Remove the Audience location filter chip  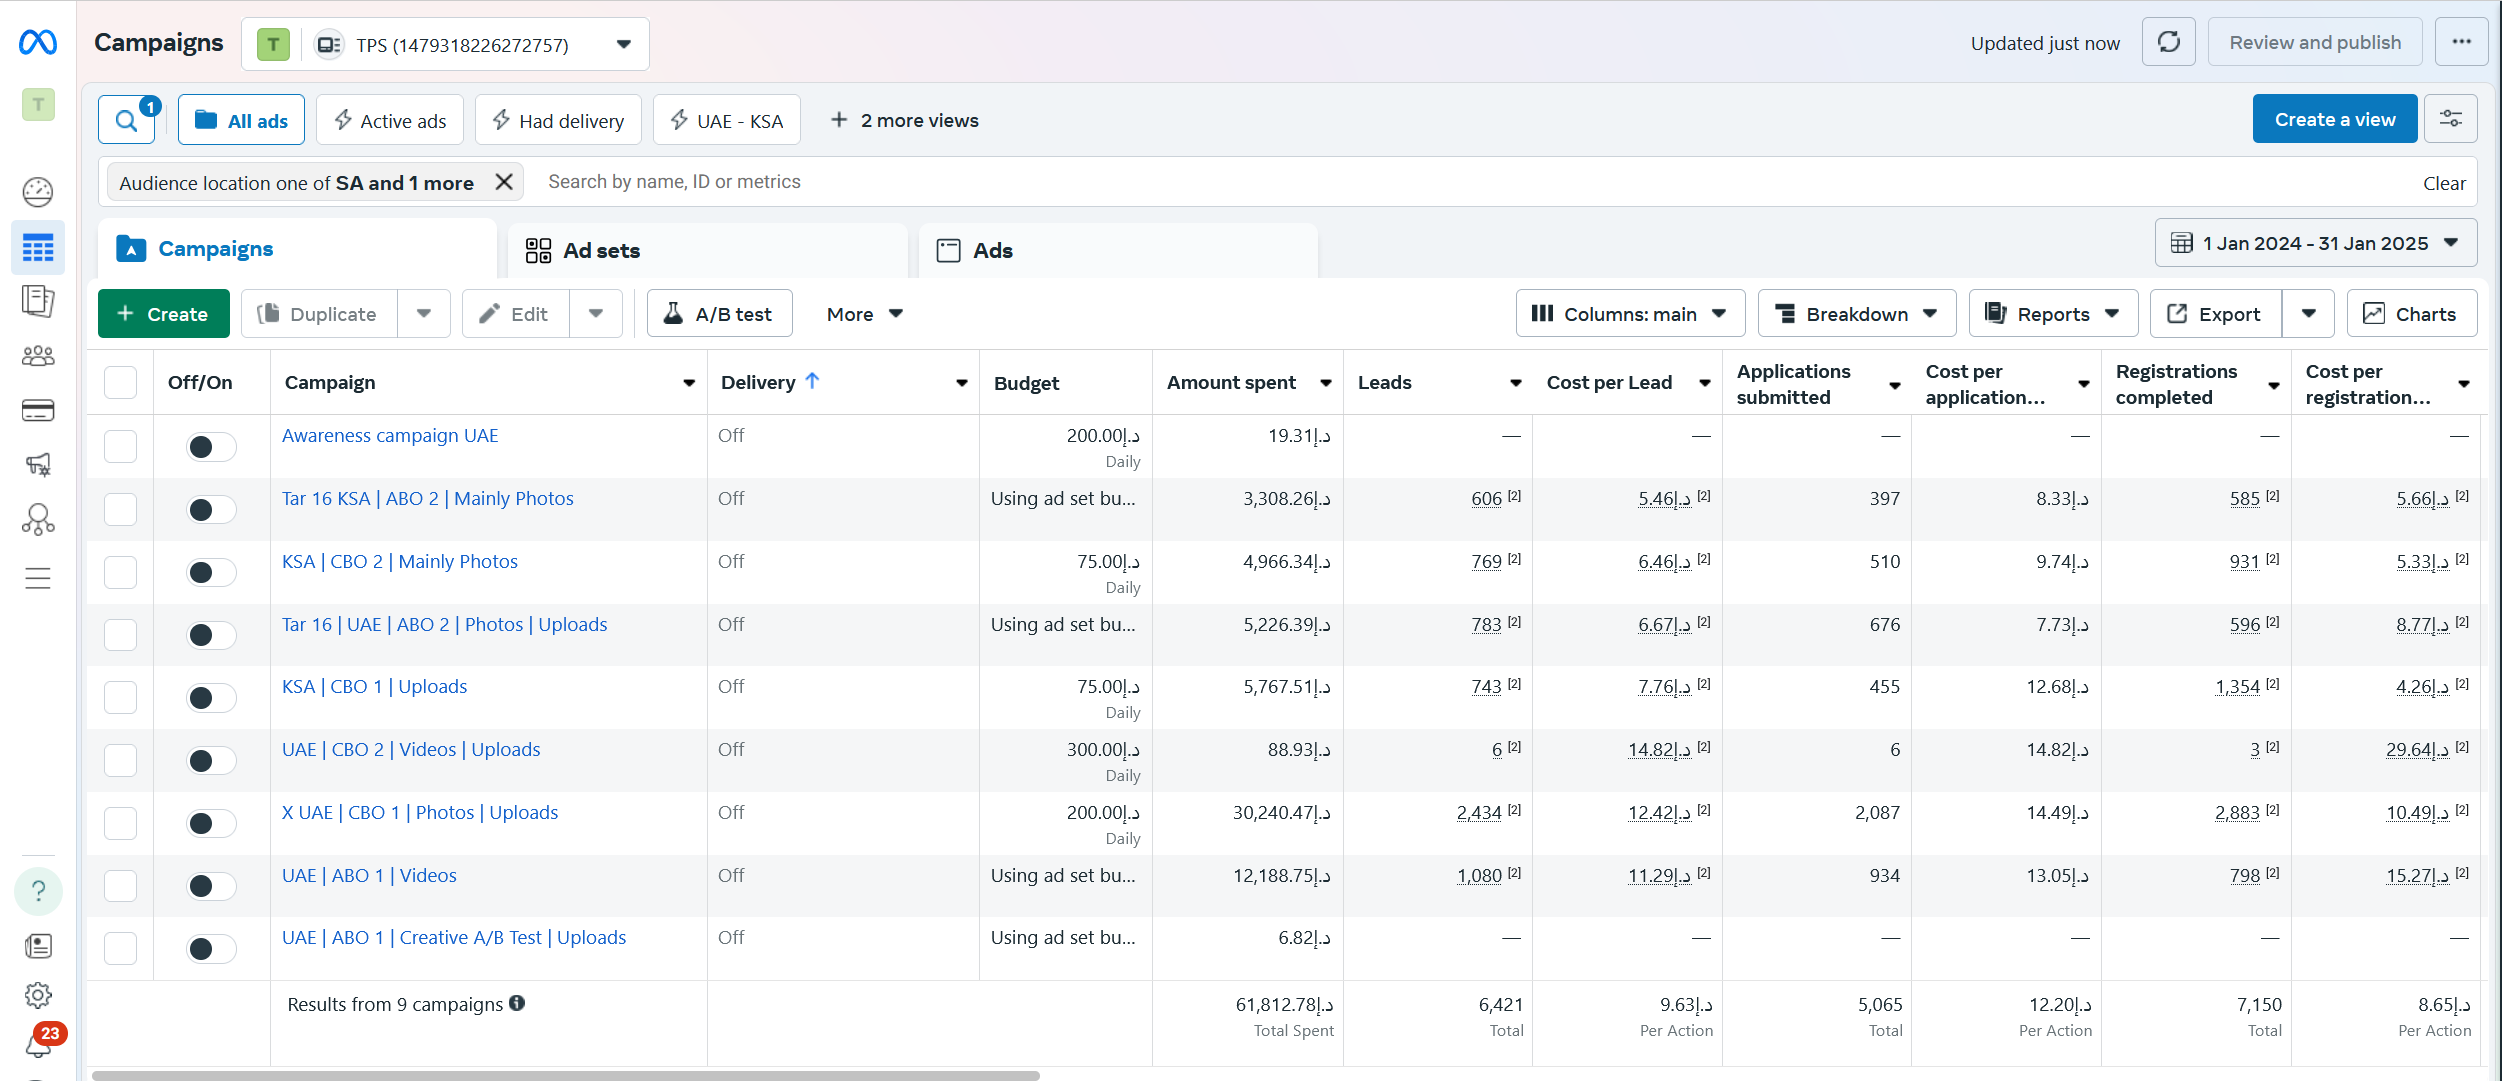(504, 182)
